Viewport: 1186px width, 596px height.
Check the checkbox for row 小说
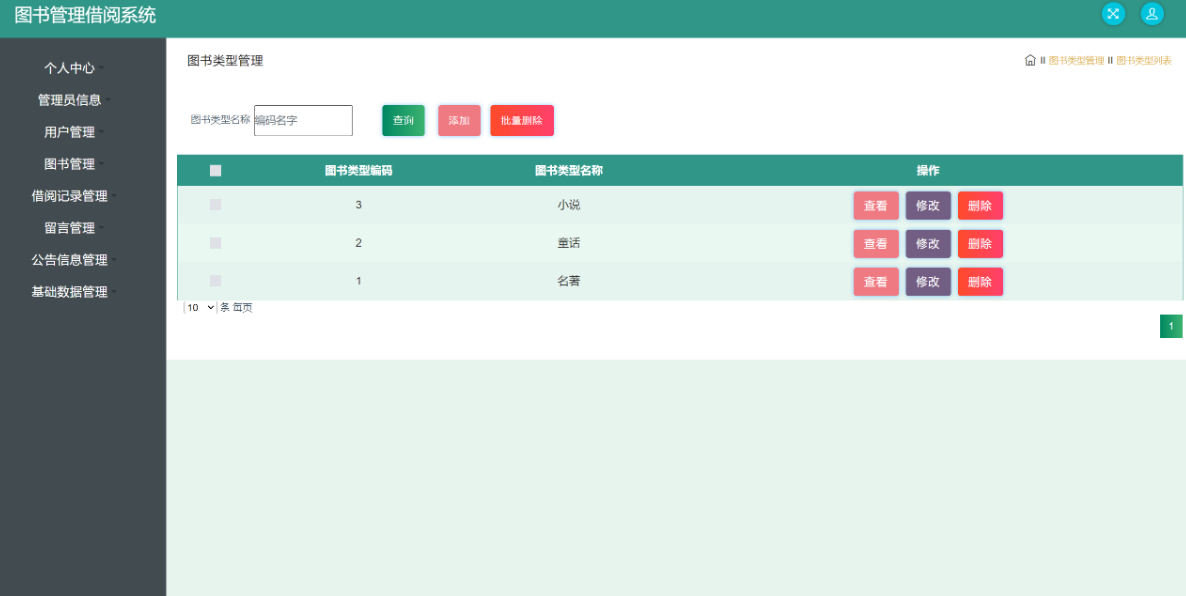click(x=215, y=205)
